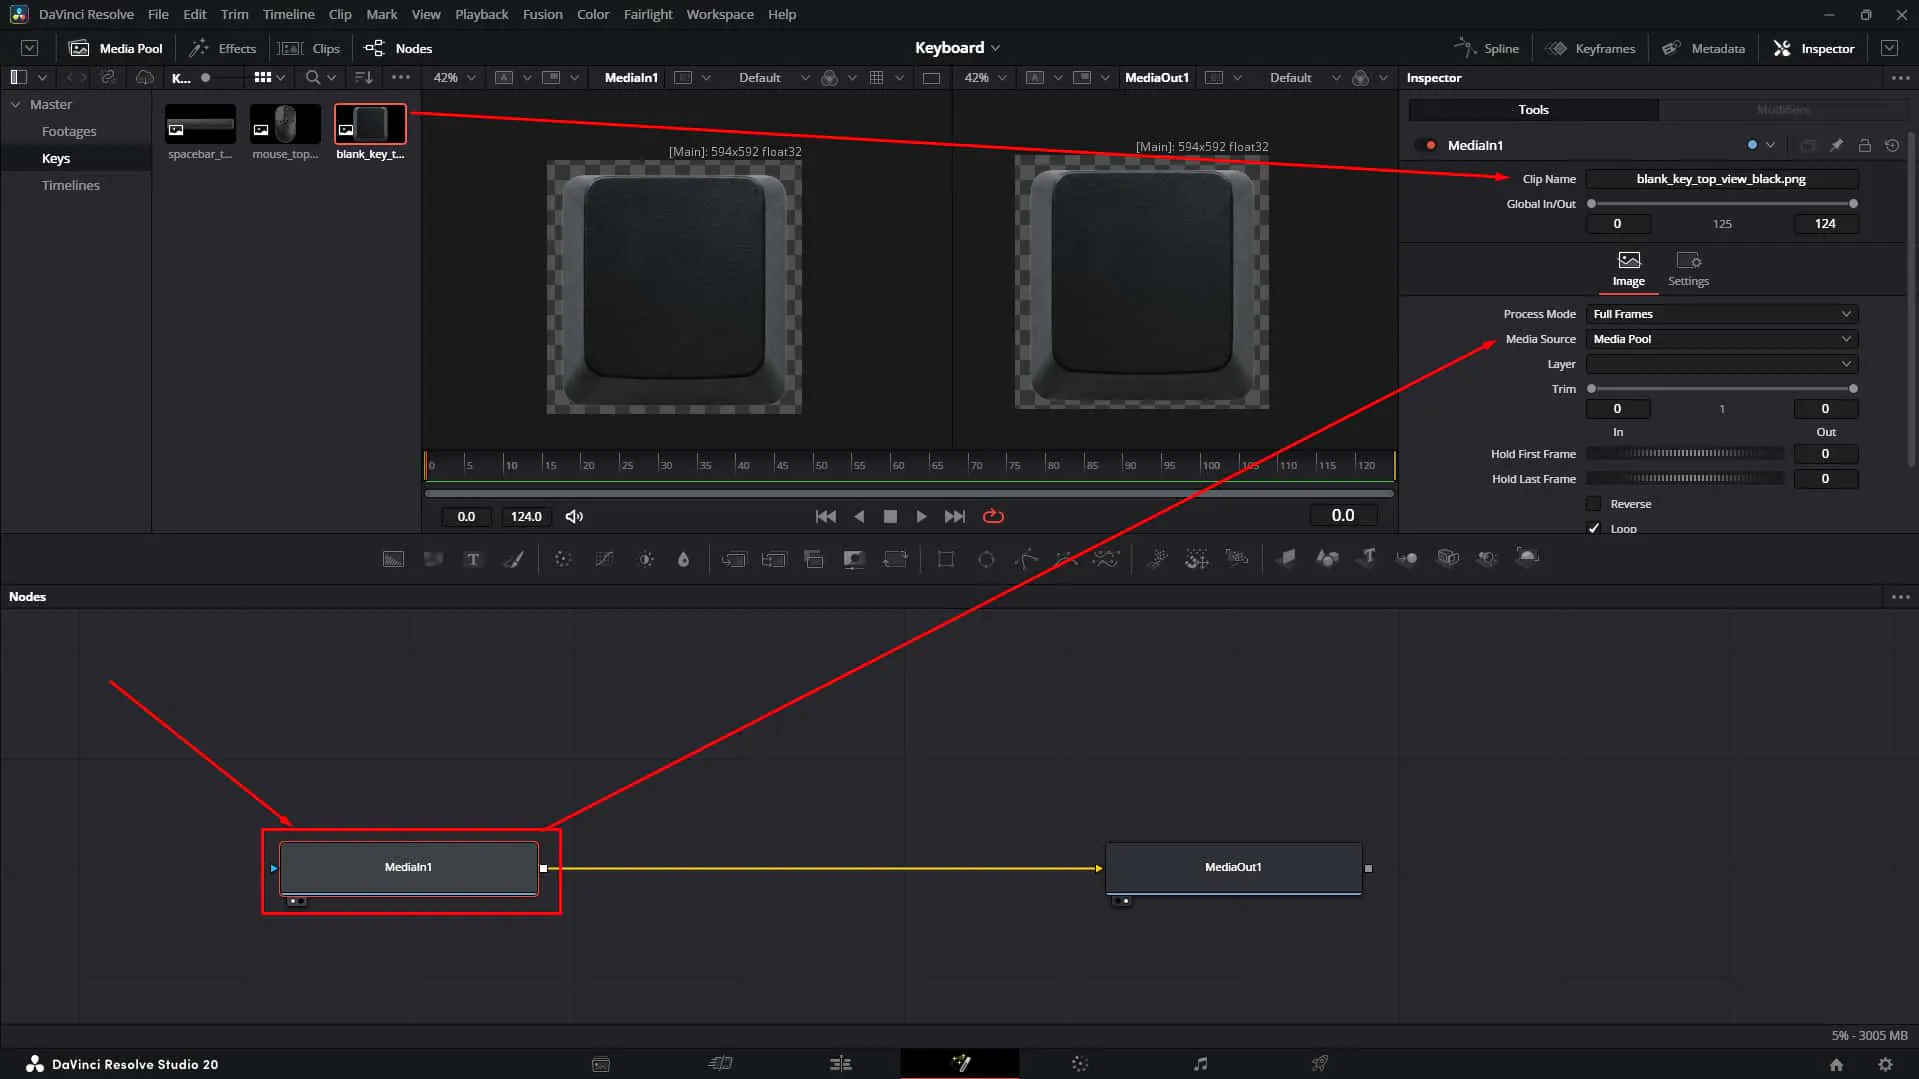Open the Process Mode dropdown

tap(1721, 314)
